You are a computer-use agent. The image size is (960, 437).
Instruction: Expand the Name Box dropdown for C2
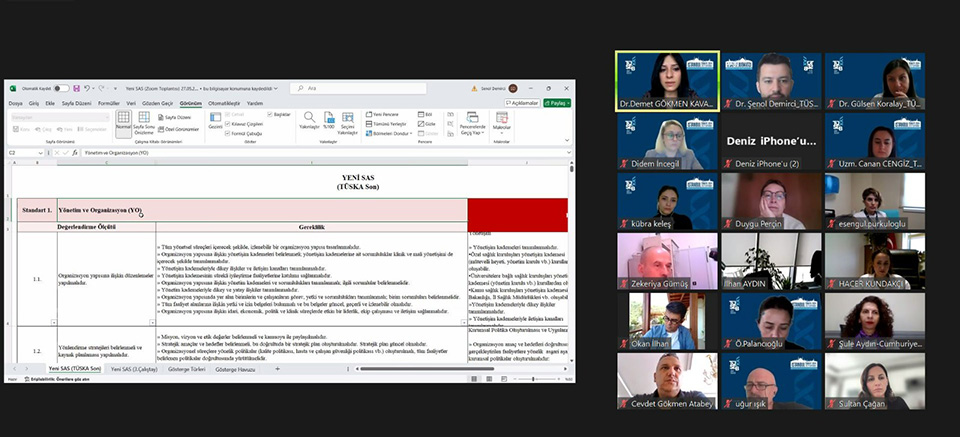[x=39, y=153]
